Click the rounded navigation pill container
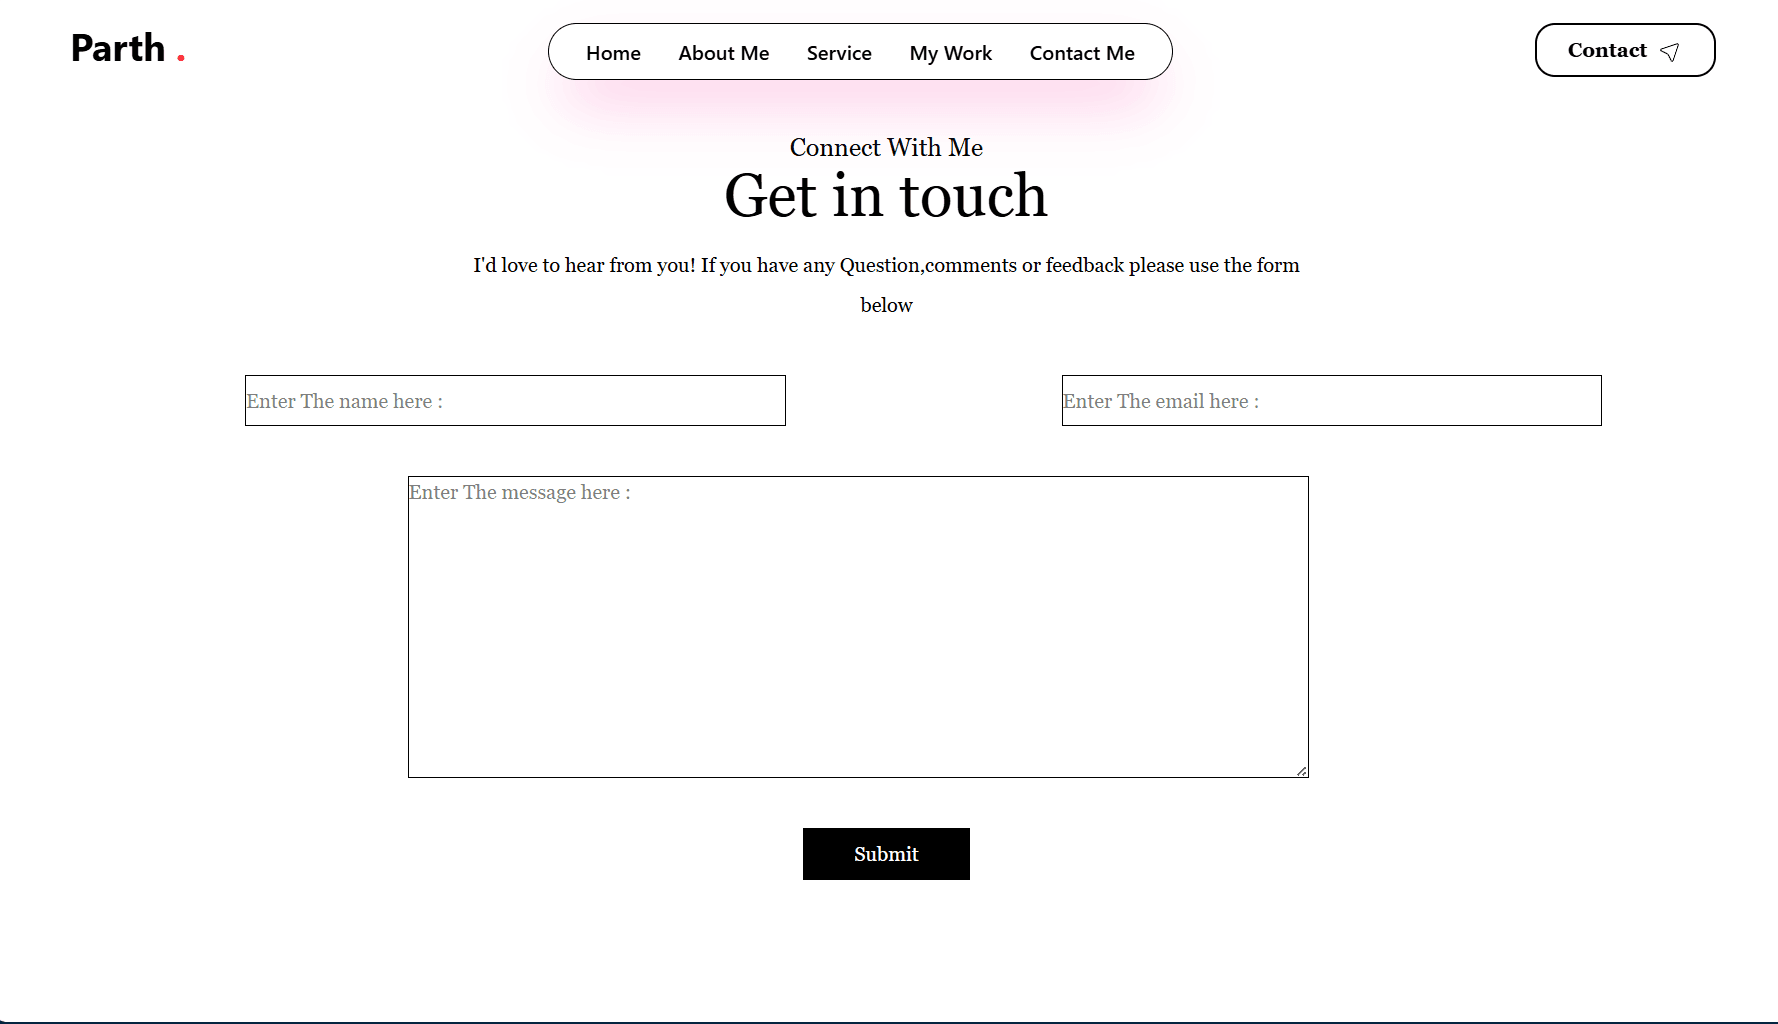 (860, 51)
